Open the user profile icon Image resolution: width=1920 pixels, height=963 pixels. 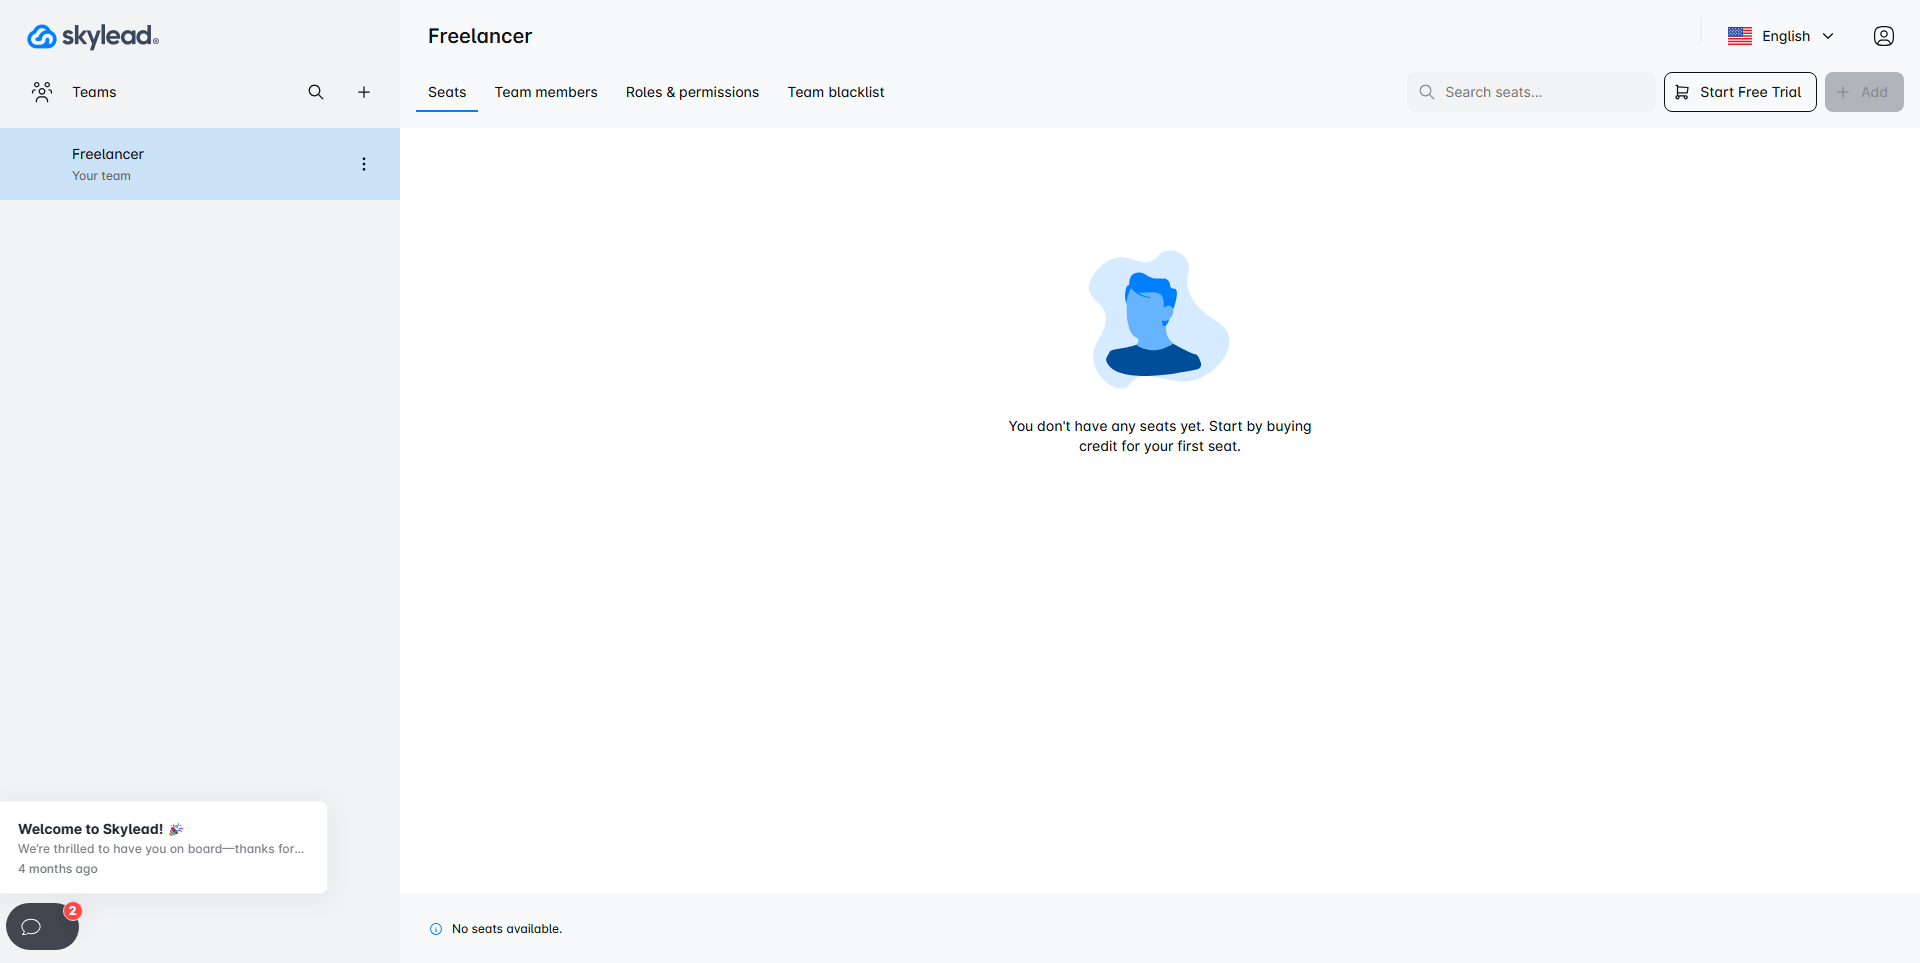1883,36
